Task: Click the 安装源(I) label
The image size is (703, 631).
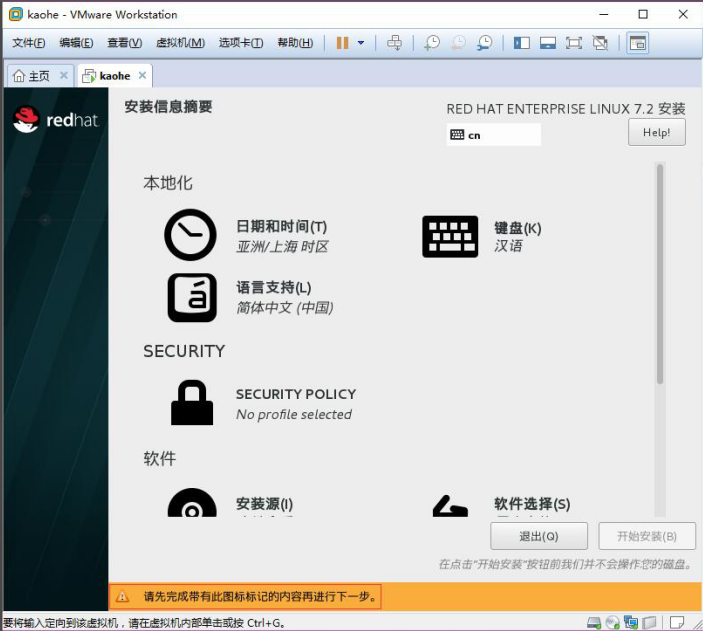Action: point(265,504)
